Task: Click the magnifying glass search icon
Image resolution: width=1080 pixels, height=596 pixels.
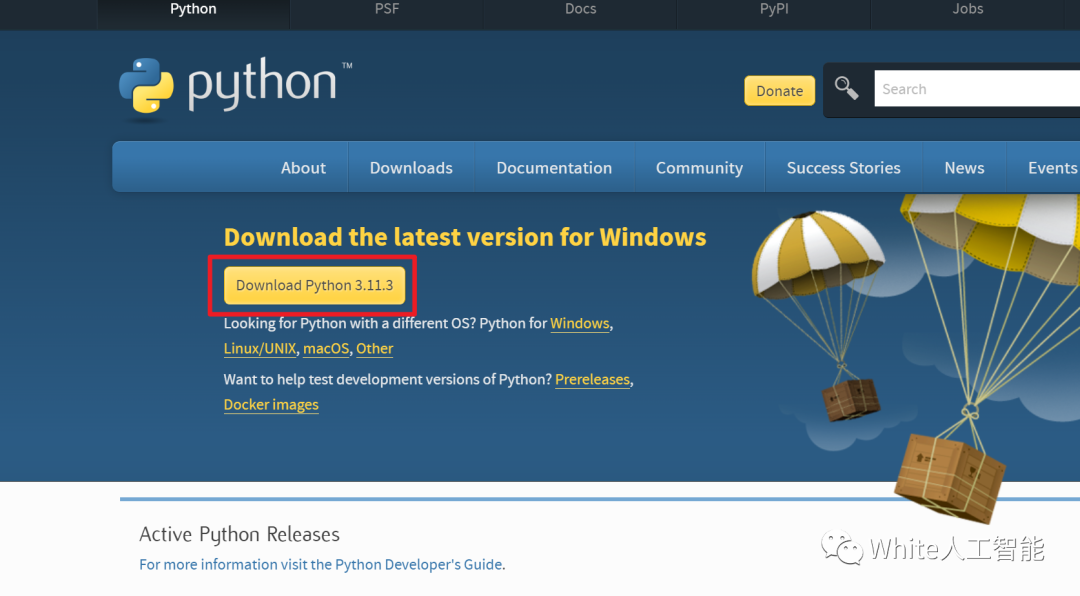Action: point(847,89)
